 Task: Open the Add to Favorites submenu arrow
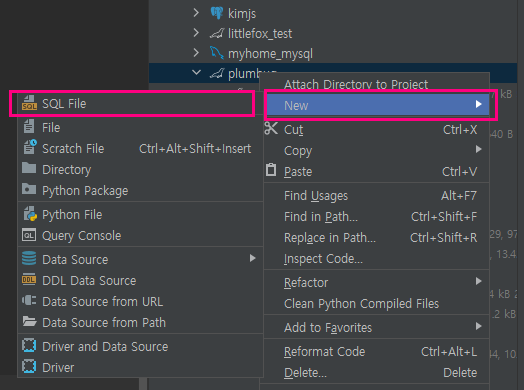coord(478,326)
